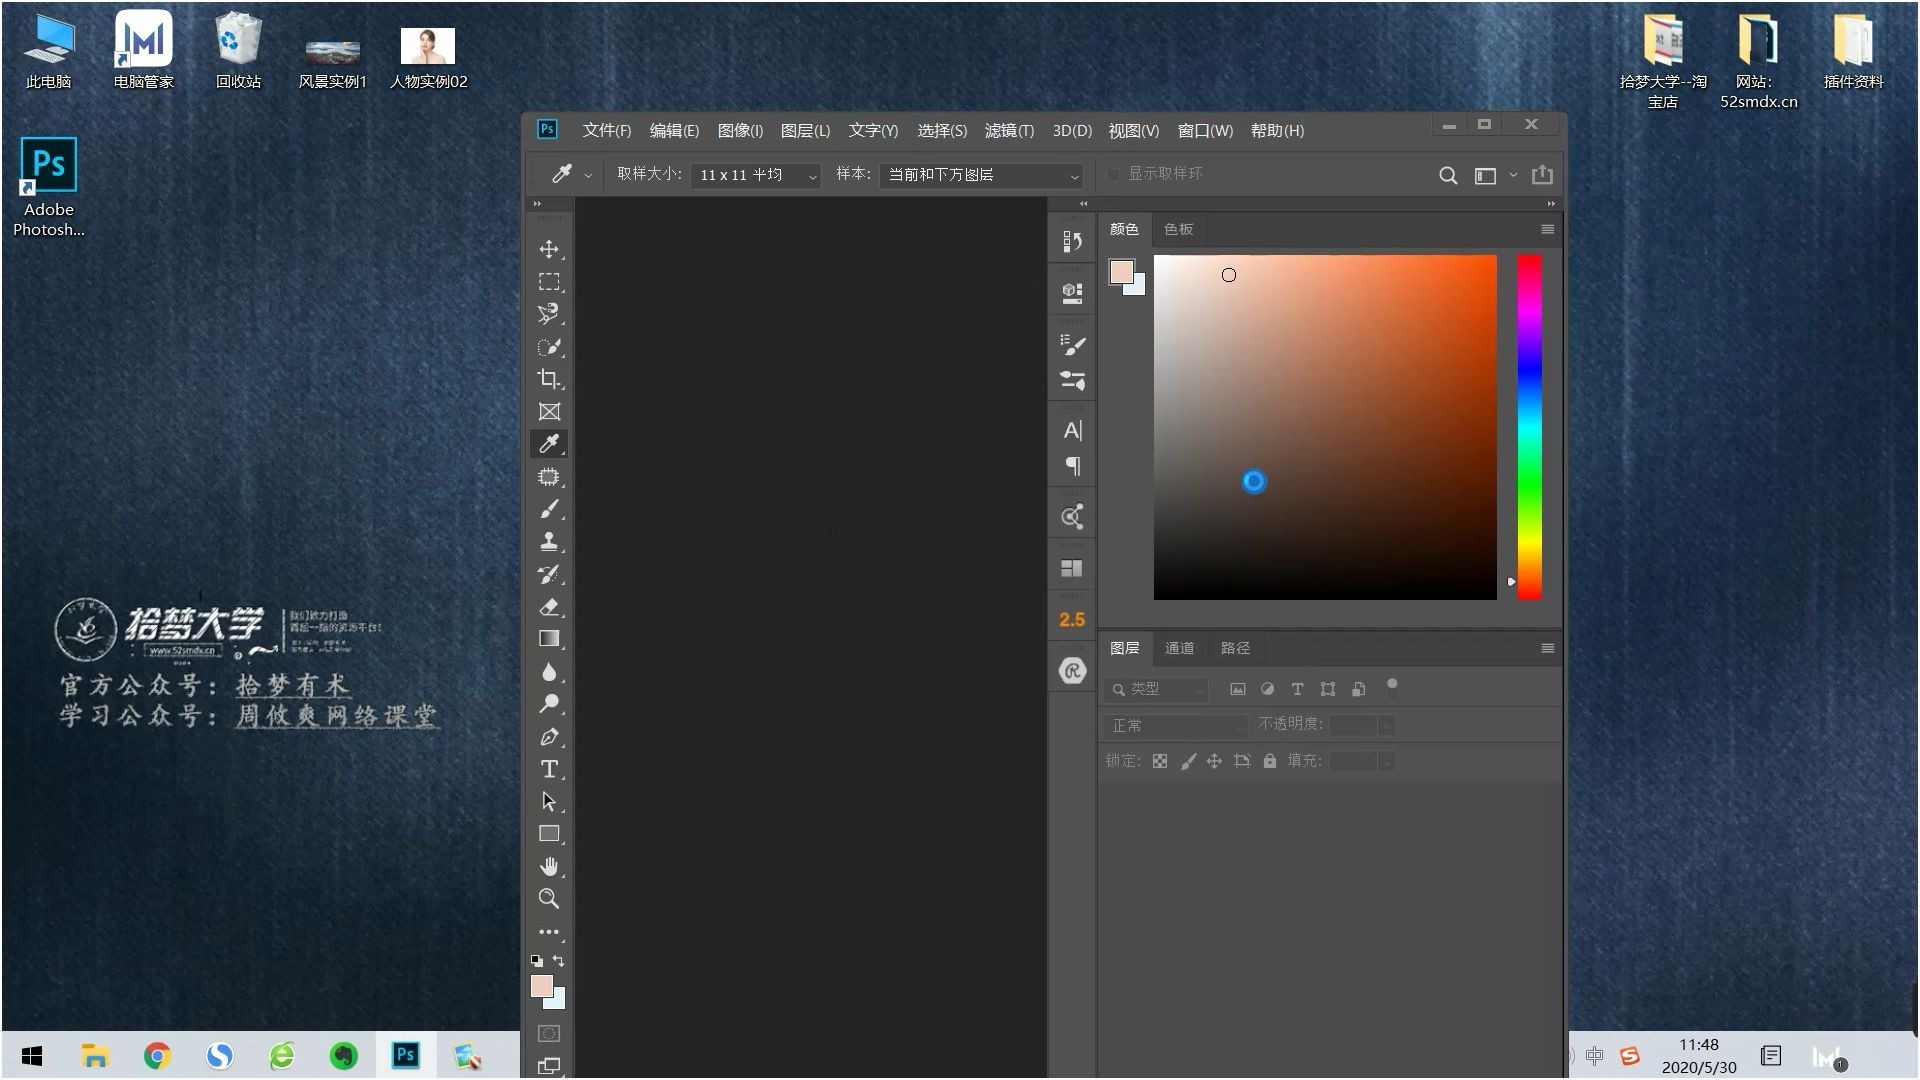
Task: Select the Clone Stamp tool
Action: pyautogui.click(x=549, y=542)
